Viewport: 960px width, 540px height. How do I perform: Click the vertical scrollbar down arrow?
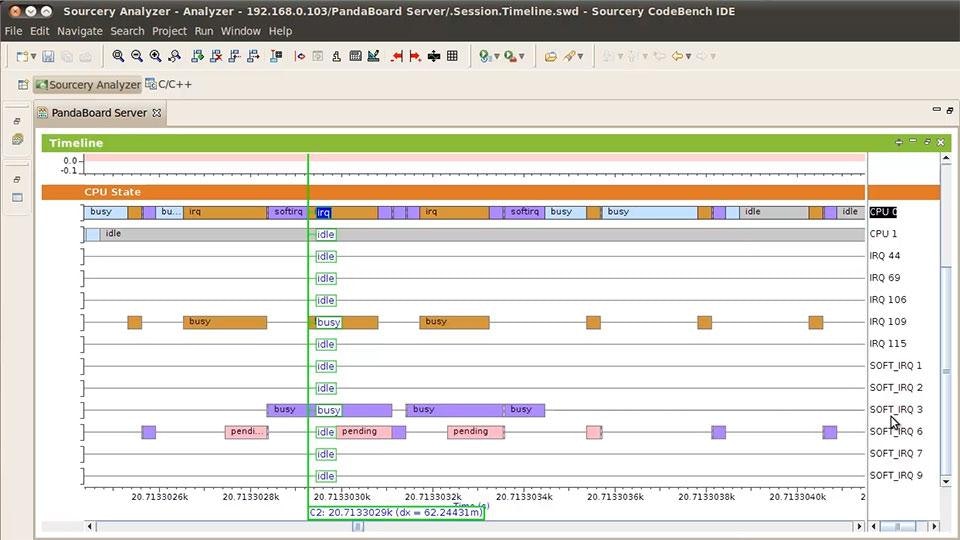(946, 482)
